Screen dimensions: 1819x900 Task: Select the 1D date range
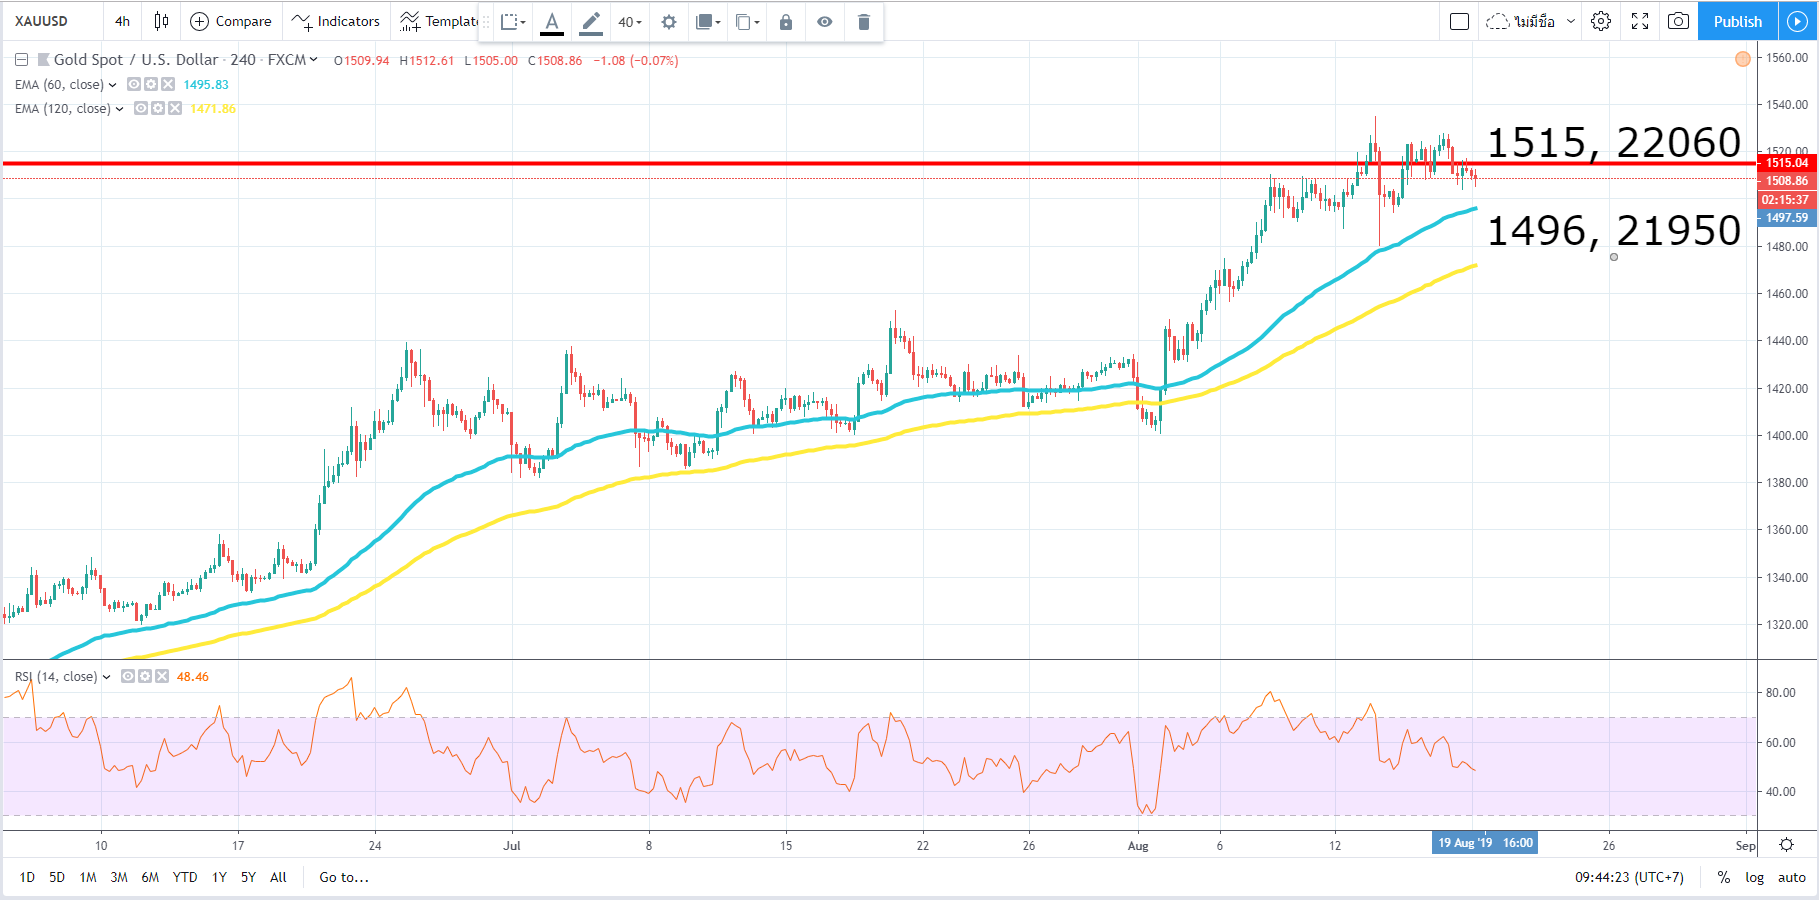pos(27,877)
